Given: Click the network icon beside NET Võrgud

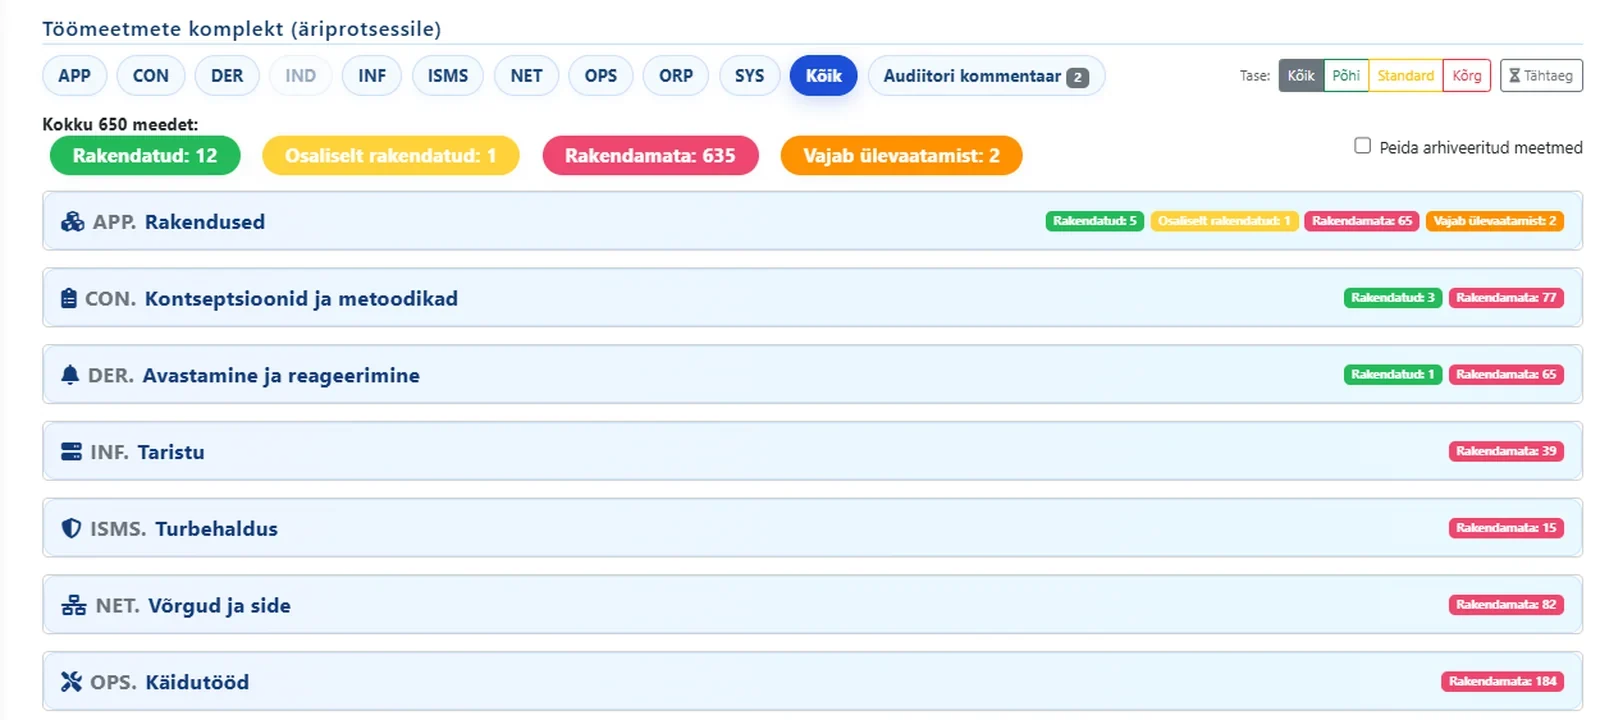Looking at the screenshot, I should [x=74, y=605].
